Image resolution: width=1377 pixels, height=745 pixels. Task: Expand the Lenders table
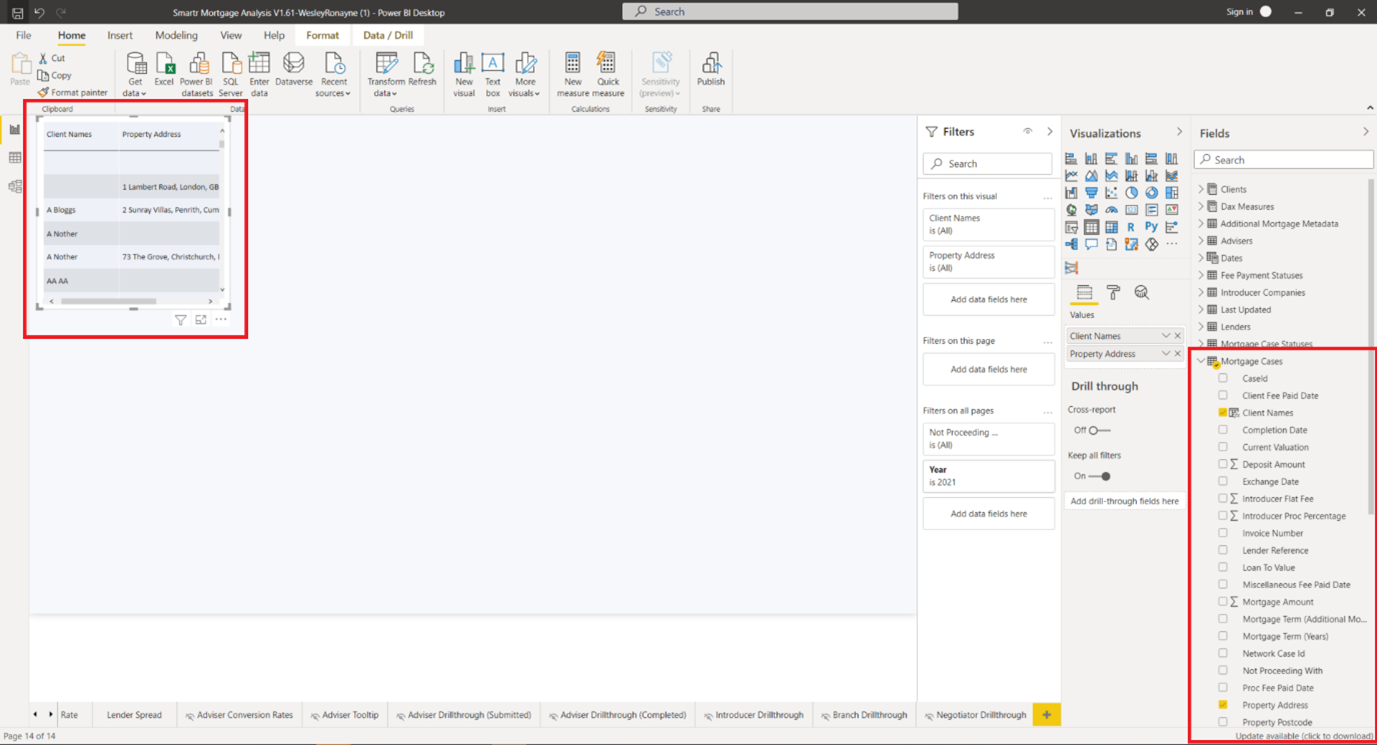[1201, 326]
